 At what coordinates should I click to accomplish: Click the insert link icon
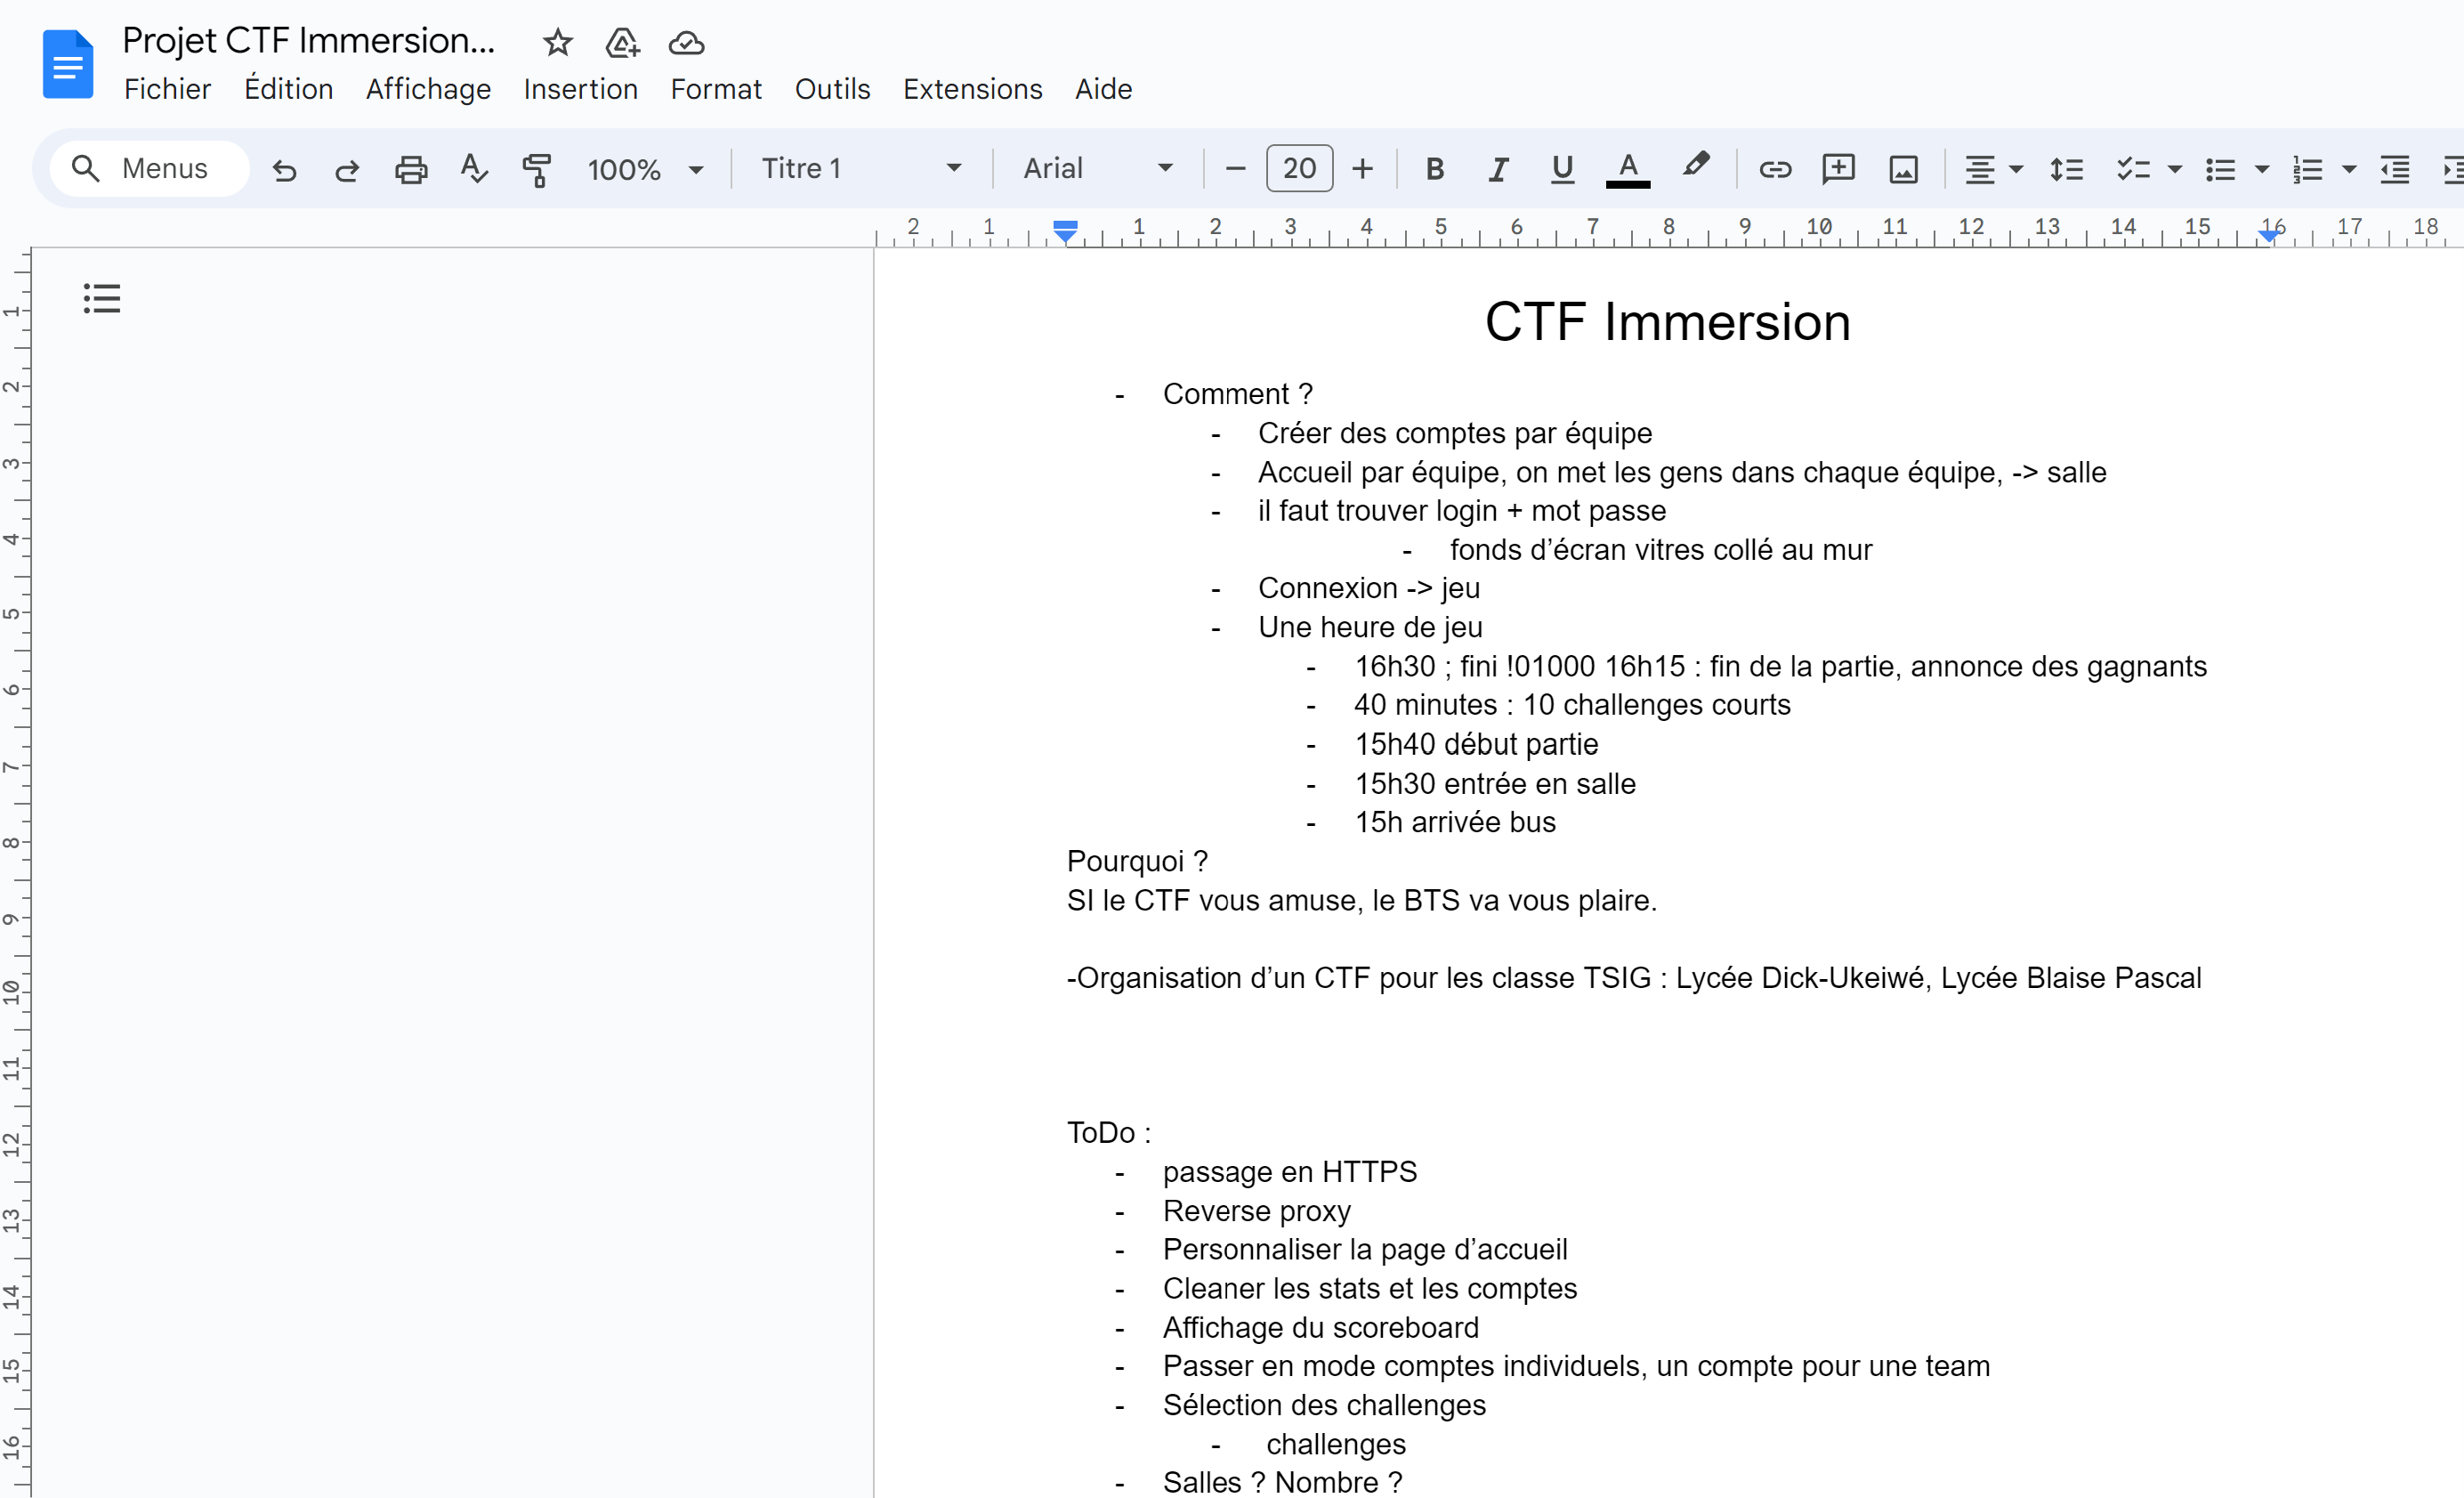tap(1774, 169)
